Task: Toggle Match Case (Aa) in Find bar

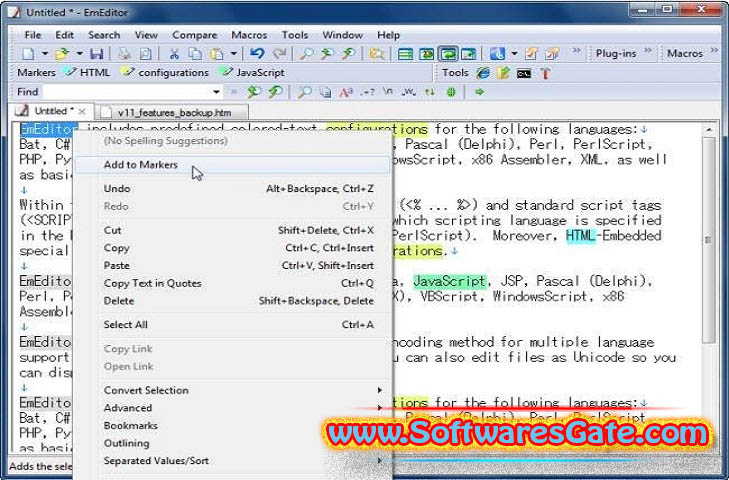Action: [346, 92]
